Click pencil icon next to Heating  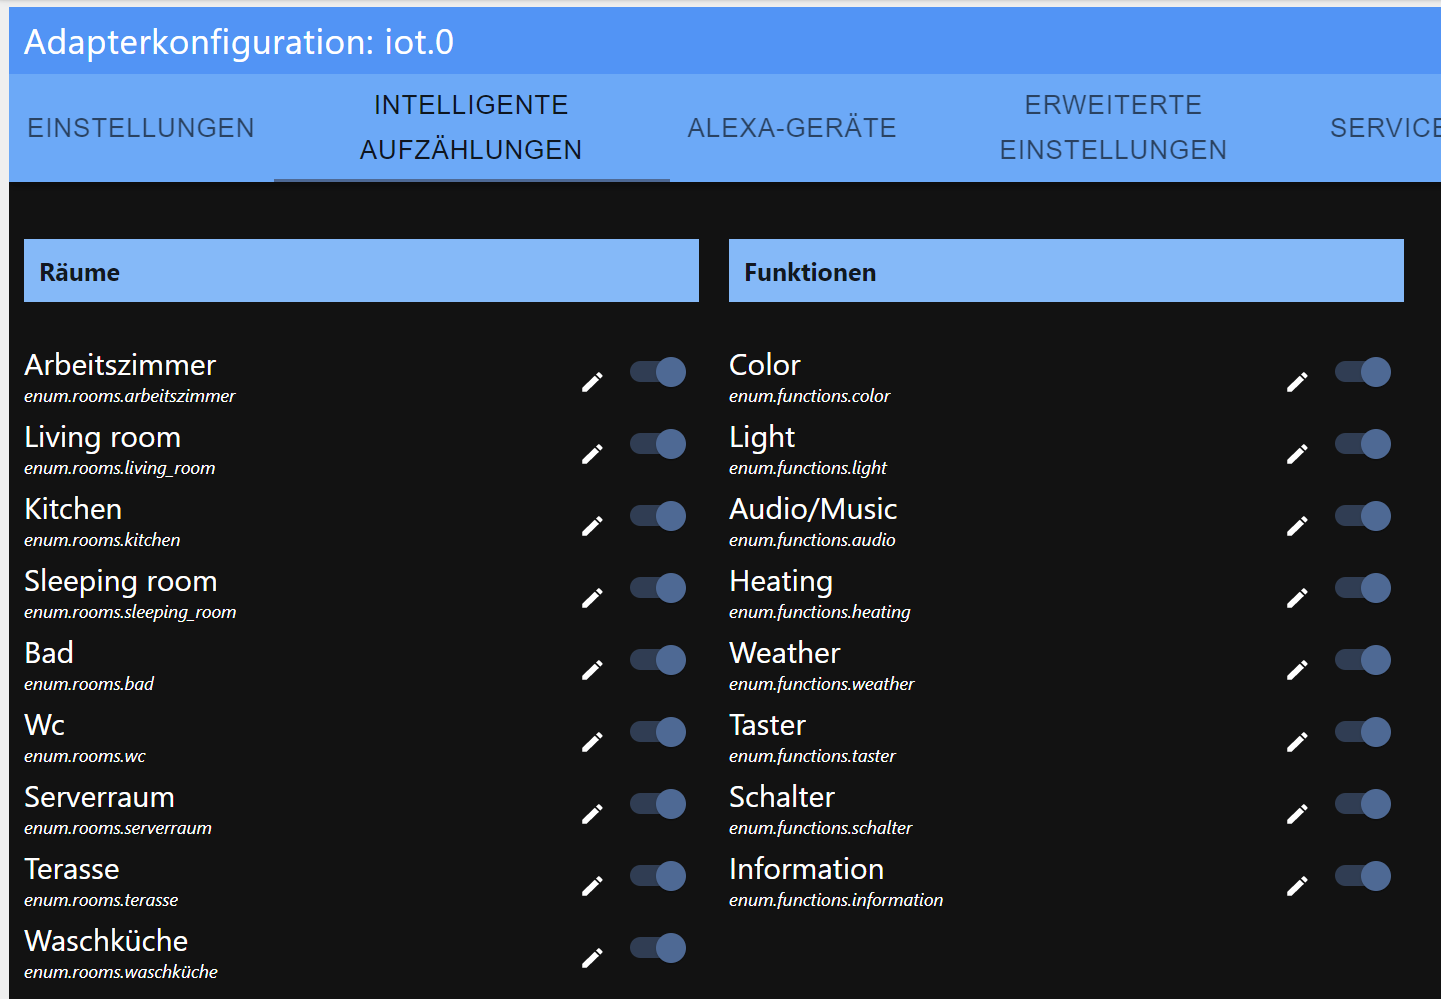point(1297,598)
